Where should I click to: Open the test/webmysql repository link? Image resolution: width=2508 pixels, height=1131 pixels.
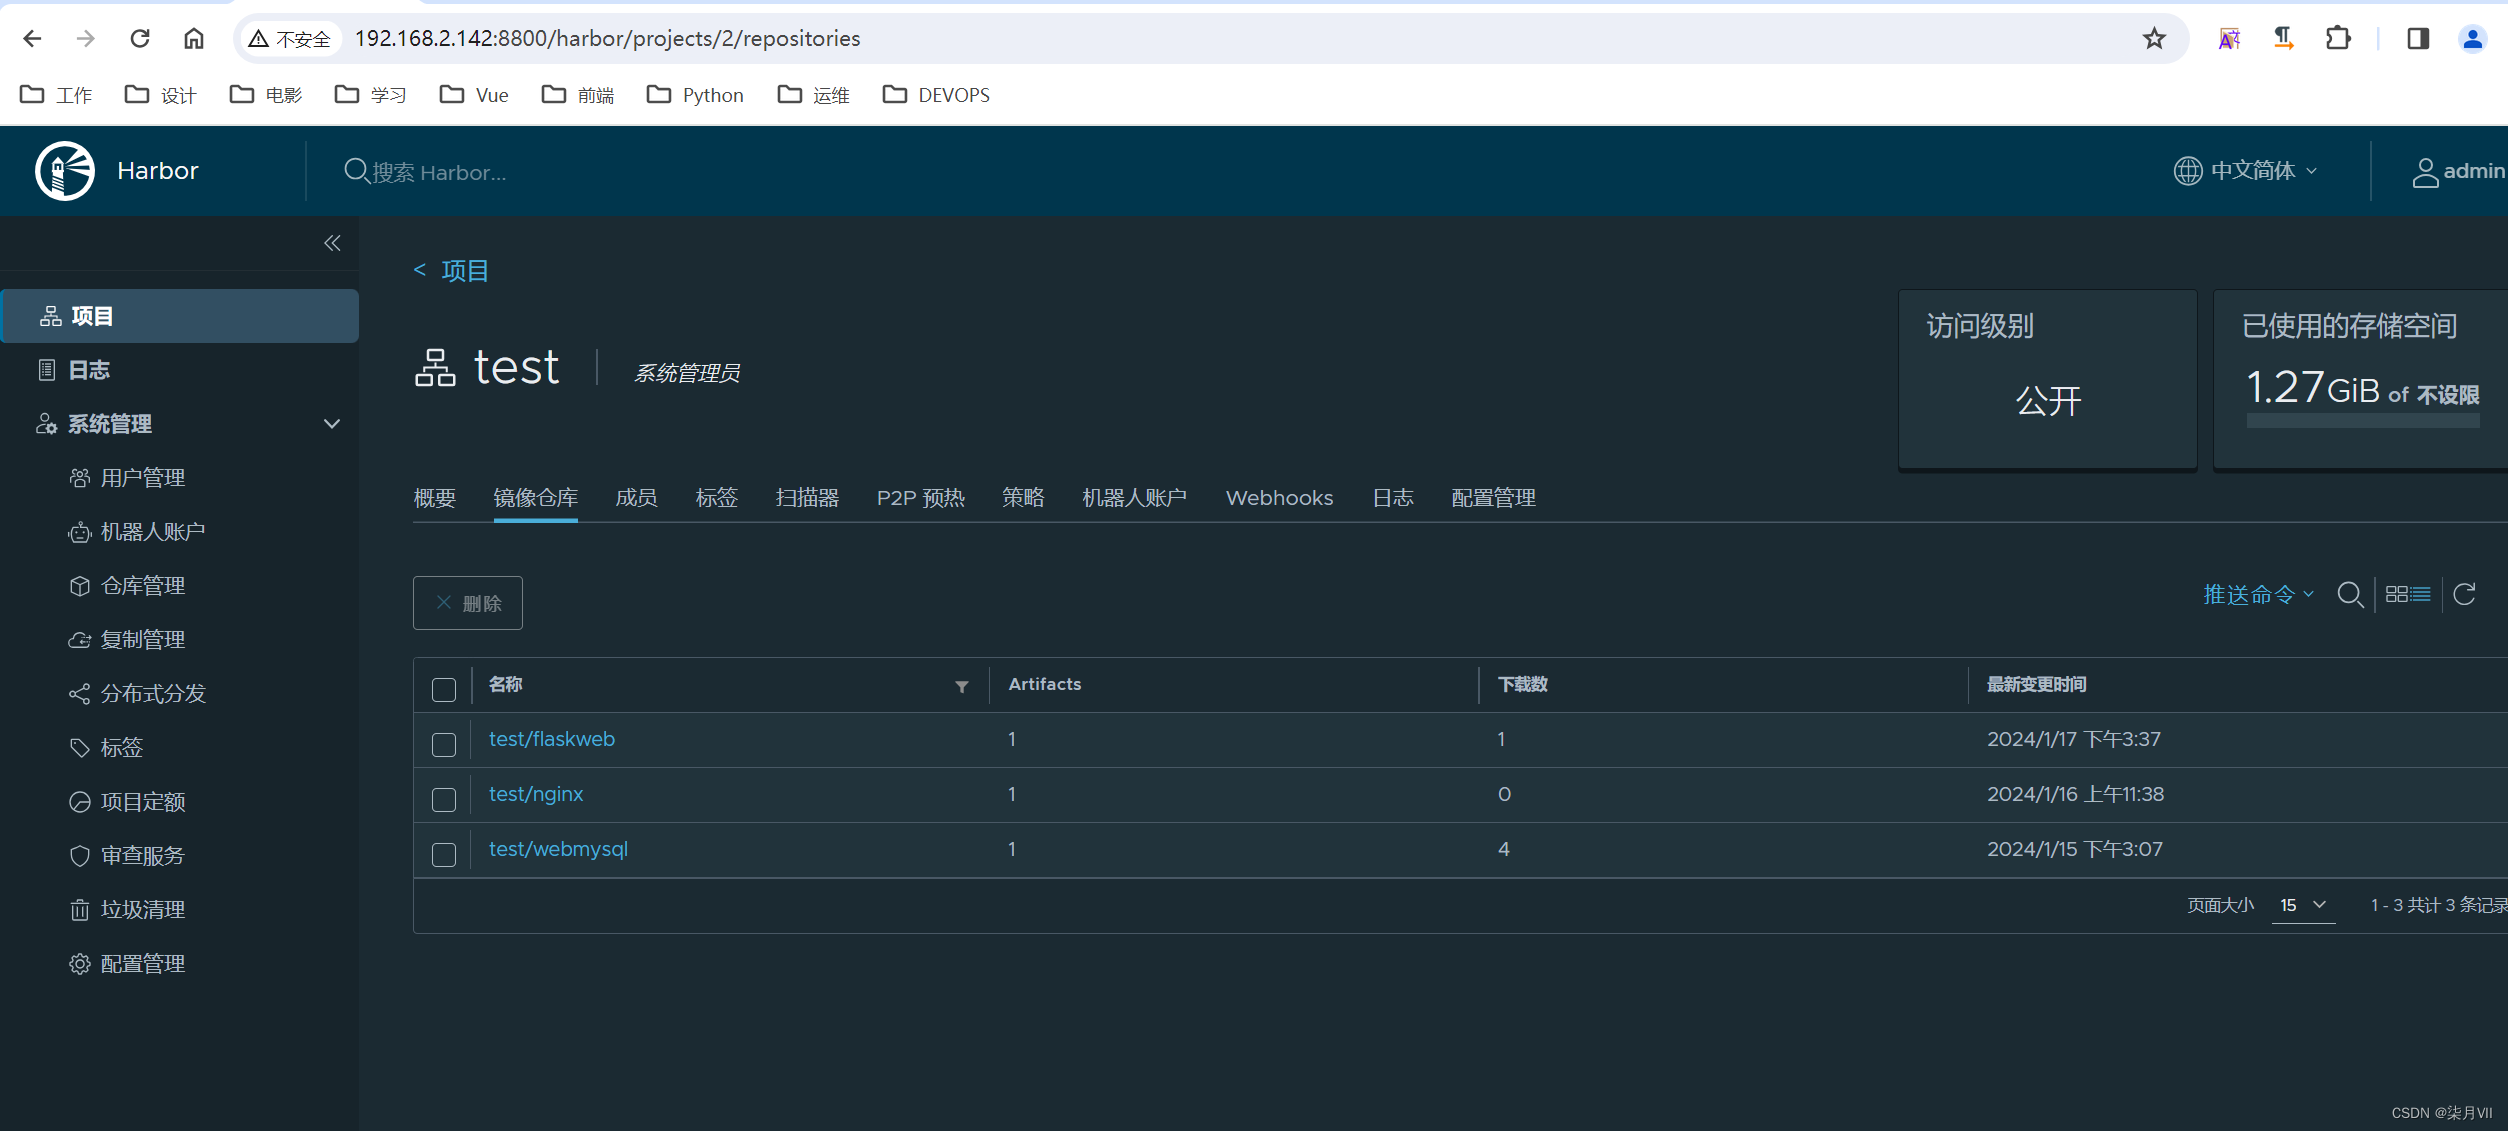click(558, 849)
